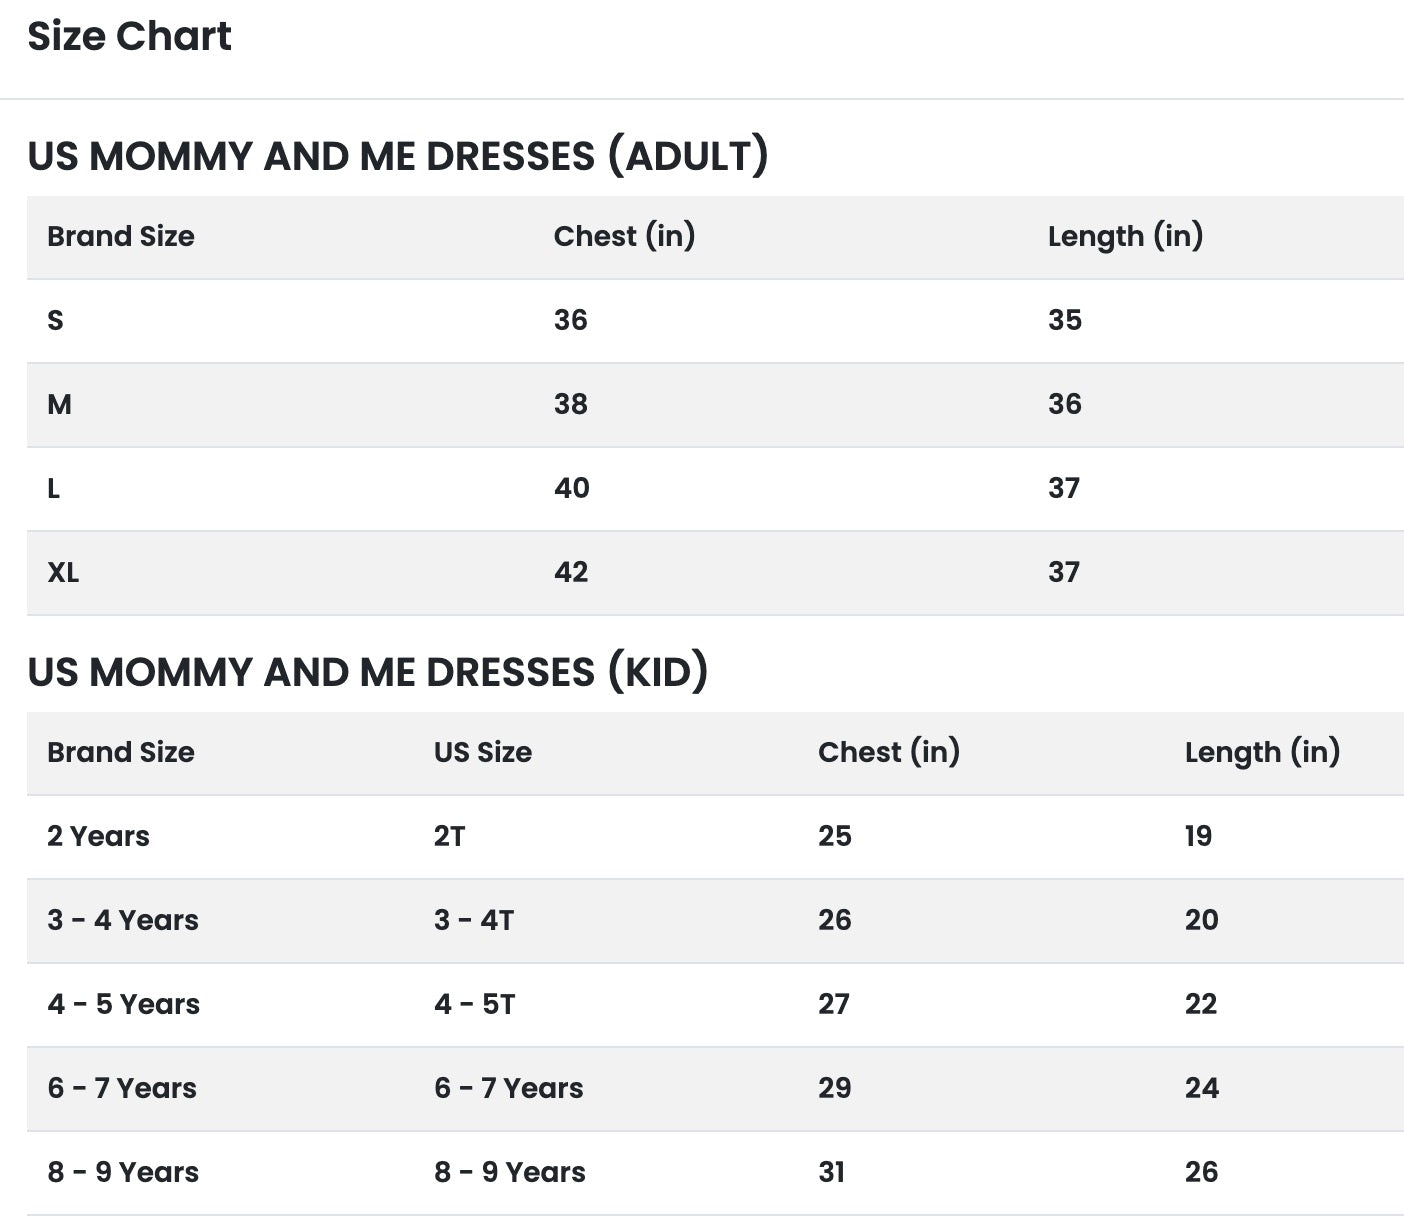1404x1218 pixels.
Task: Select the US Mommy and Me Dresses (Kid) heading
Action: point(368,673)
